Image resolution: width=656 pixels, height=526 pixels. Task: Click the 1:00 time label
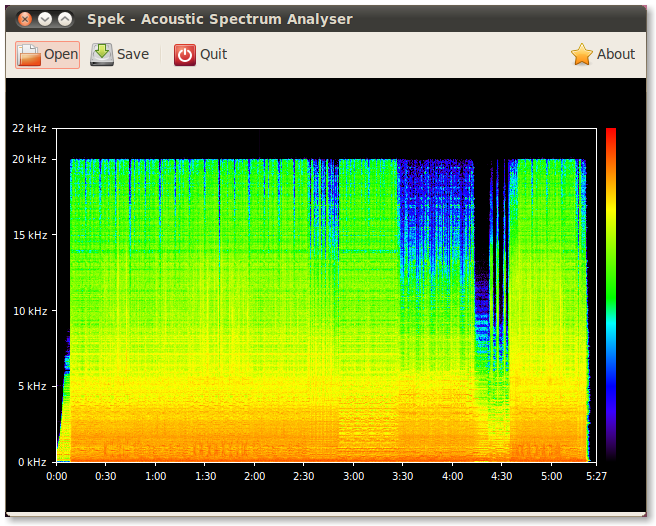[x=156, y=477]
